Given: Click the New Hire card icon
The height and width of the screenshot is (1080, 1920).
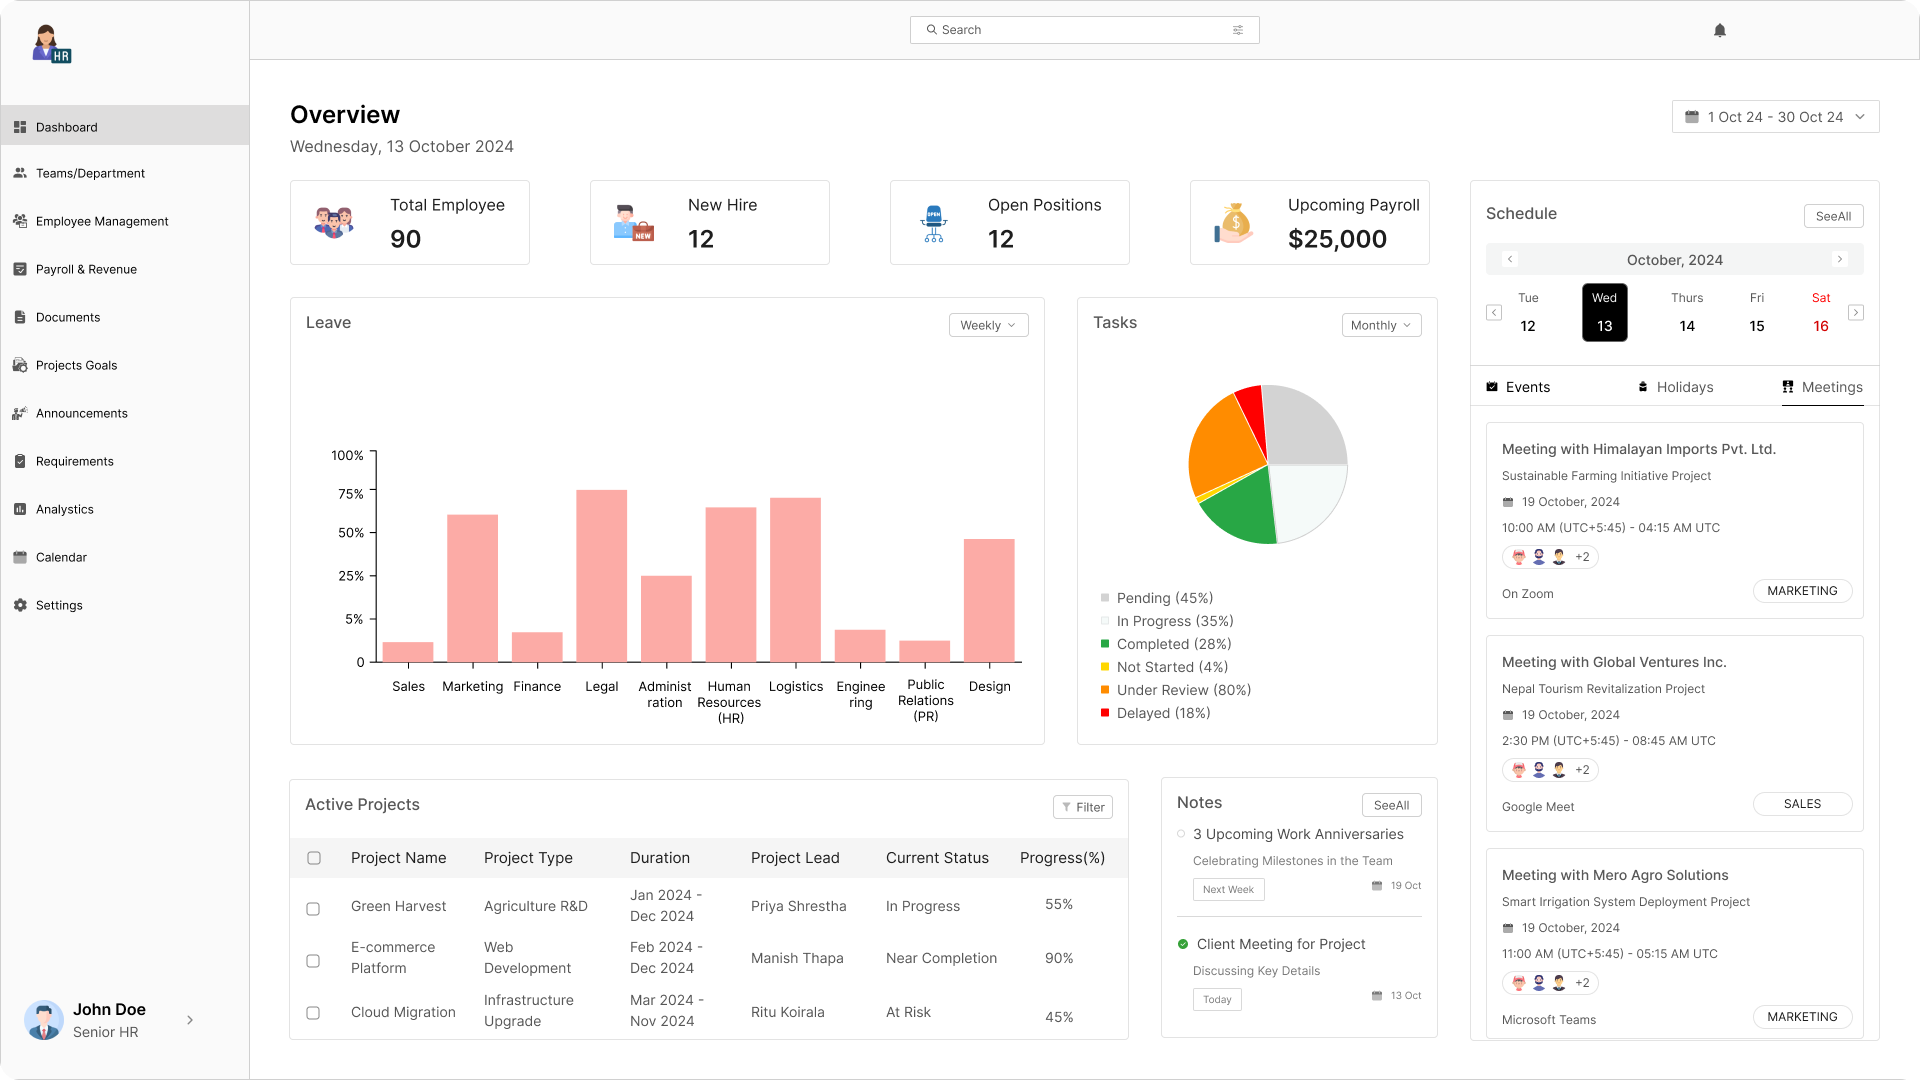Looking at the screenshot, I should click(x=633, y=222).
